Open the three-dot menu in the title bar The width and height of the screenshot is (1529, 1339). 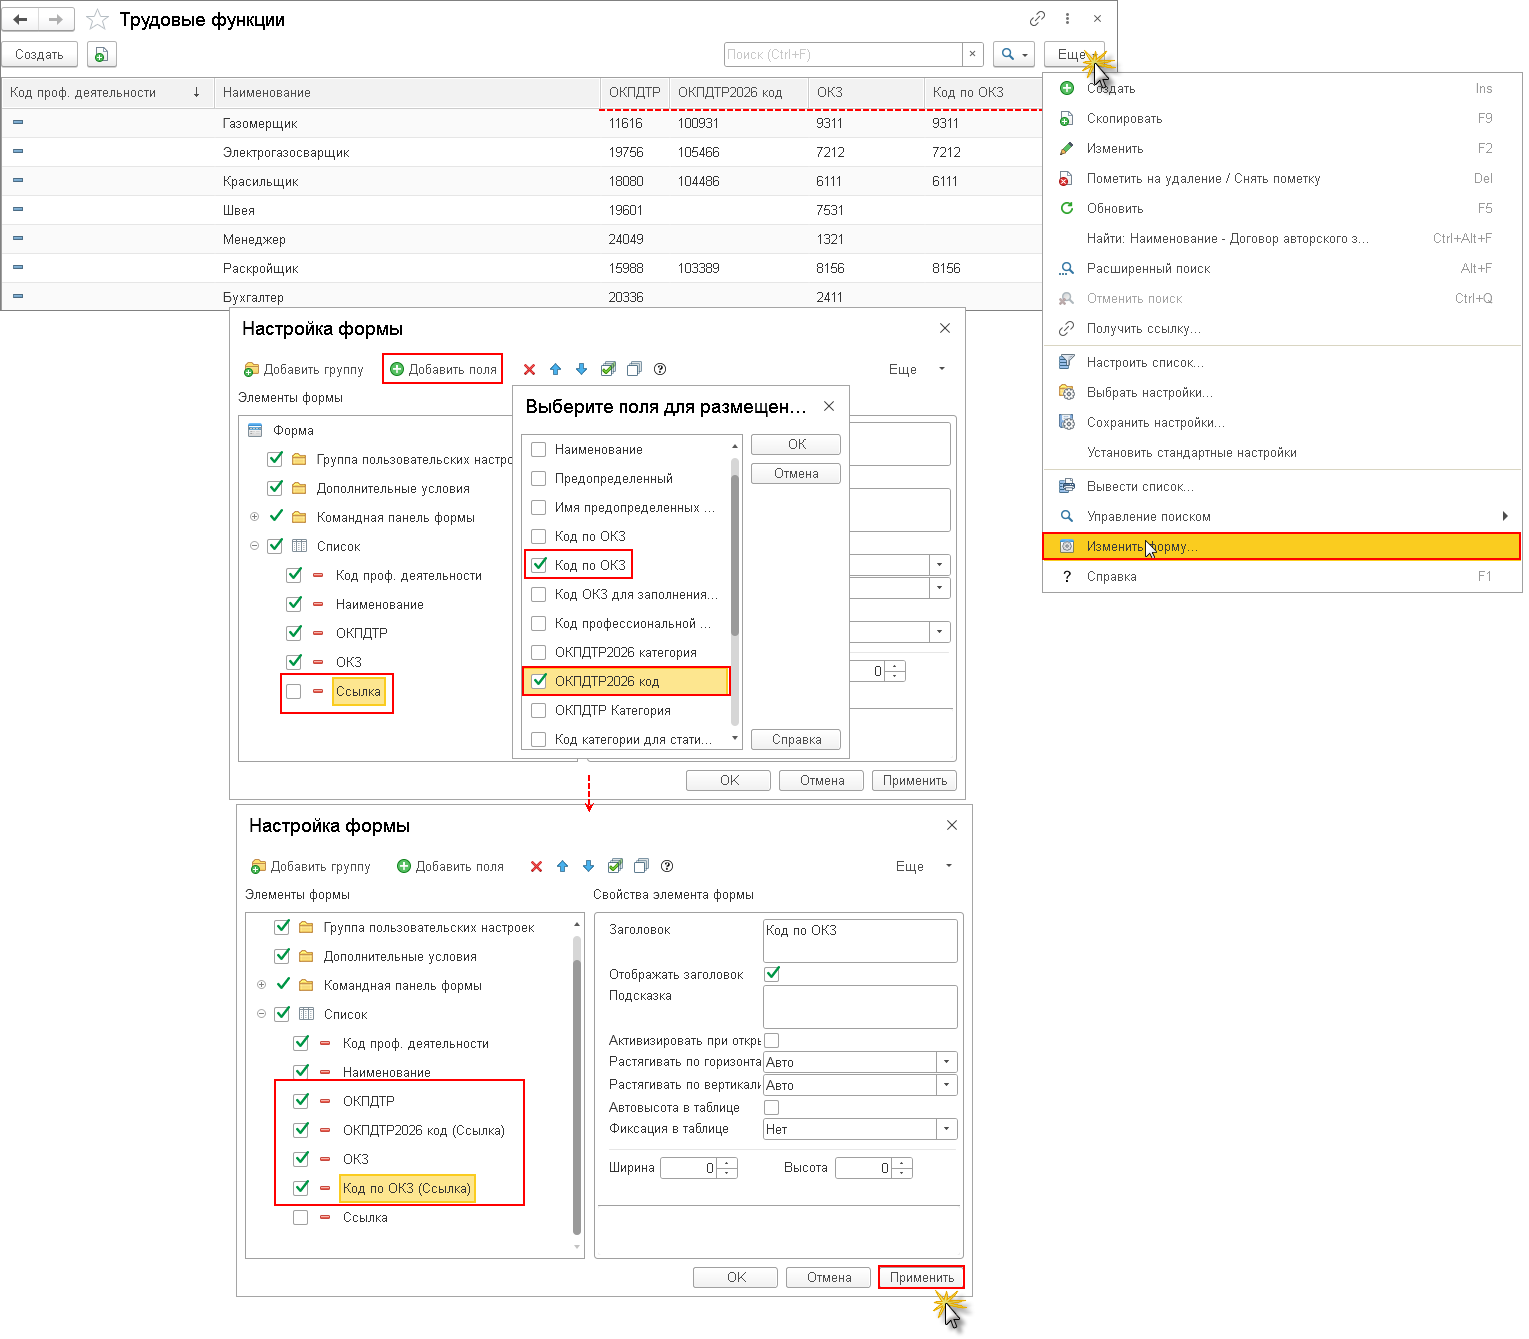(x=1068, y=19)
